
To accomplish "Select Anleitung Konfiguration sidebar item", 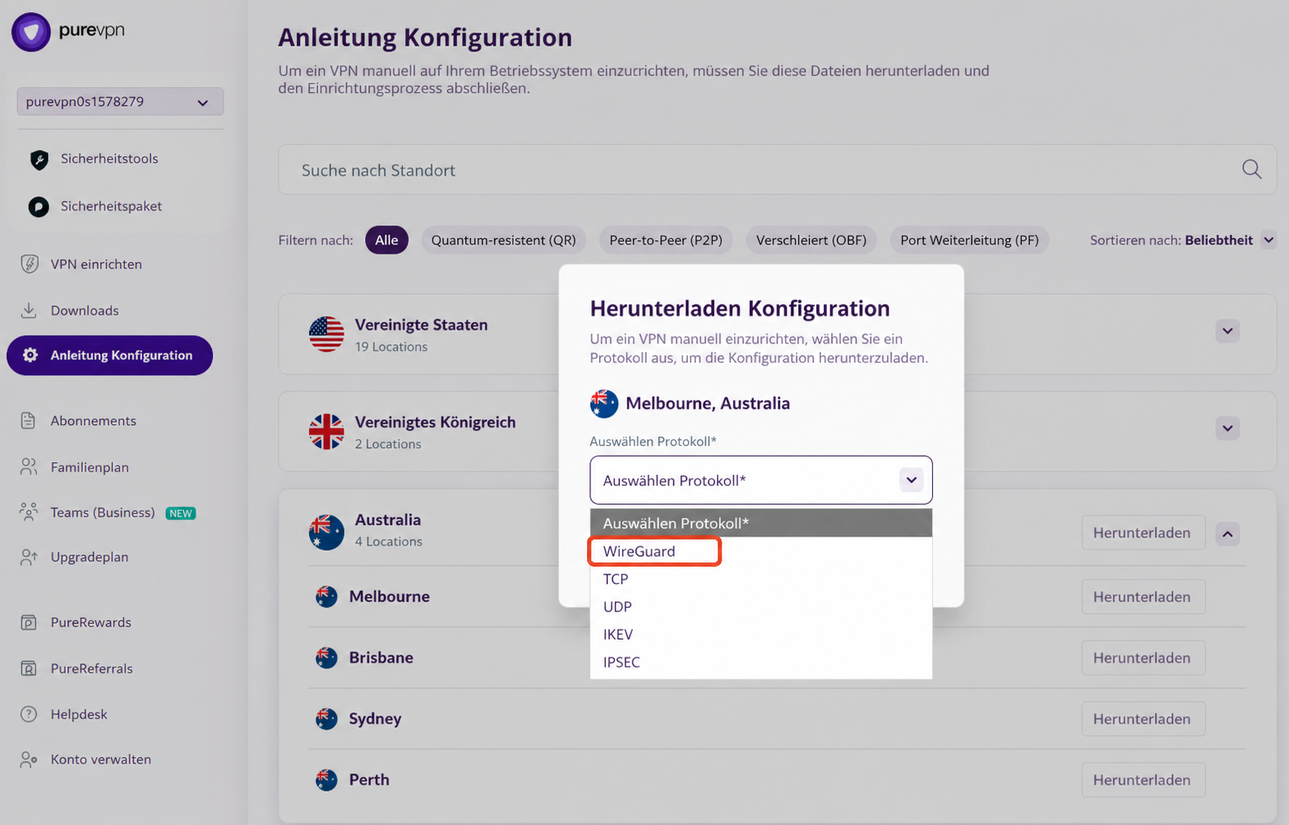I will pos(110,355).
